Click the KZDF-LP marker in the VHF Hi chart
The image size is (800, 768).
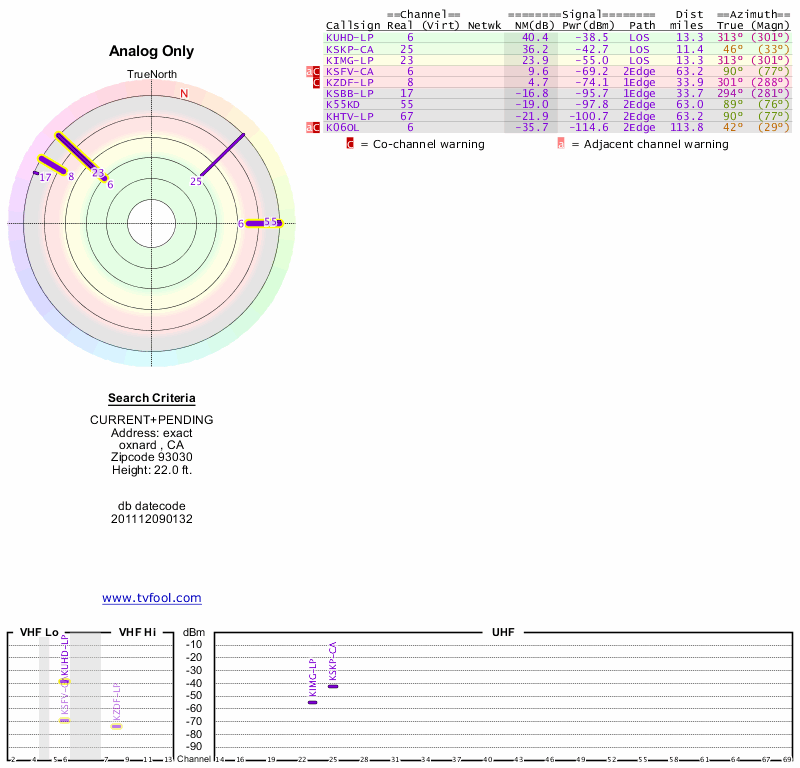pyautogui.click(x=116, y=726)
